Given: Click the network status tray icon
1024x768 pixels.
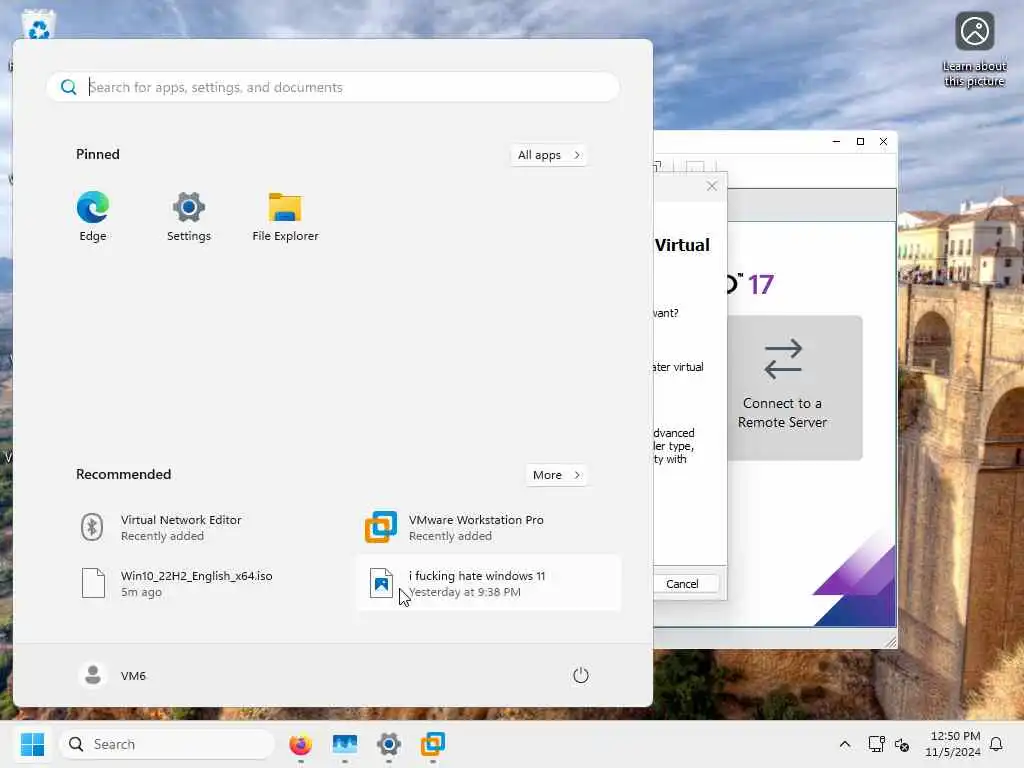Looking at the screenshot, I should tap(876, 744).
